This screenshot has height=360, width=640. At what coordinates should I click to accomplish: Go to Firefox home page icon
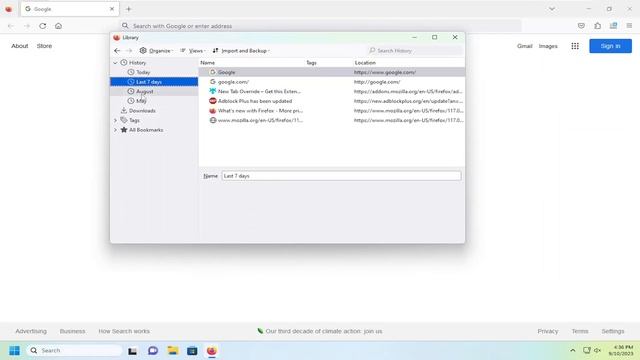(58, 26)
